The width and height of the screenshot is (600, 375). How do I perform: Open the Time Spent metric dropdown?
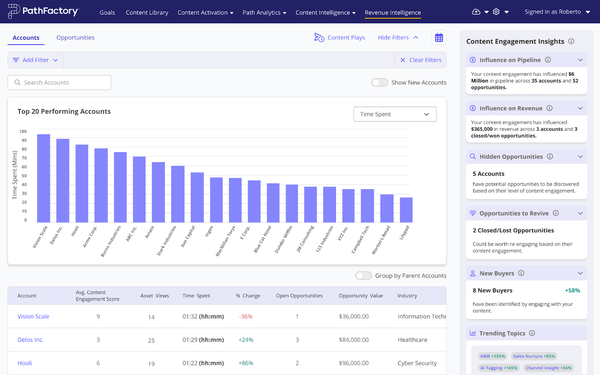click(x=395, y=114)
